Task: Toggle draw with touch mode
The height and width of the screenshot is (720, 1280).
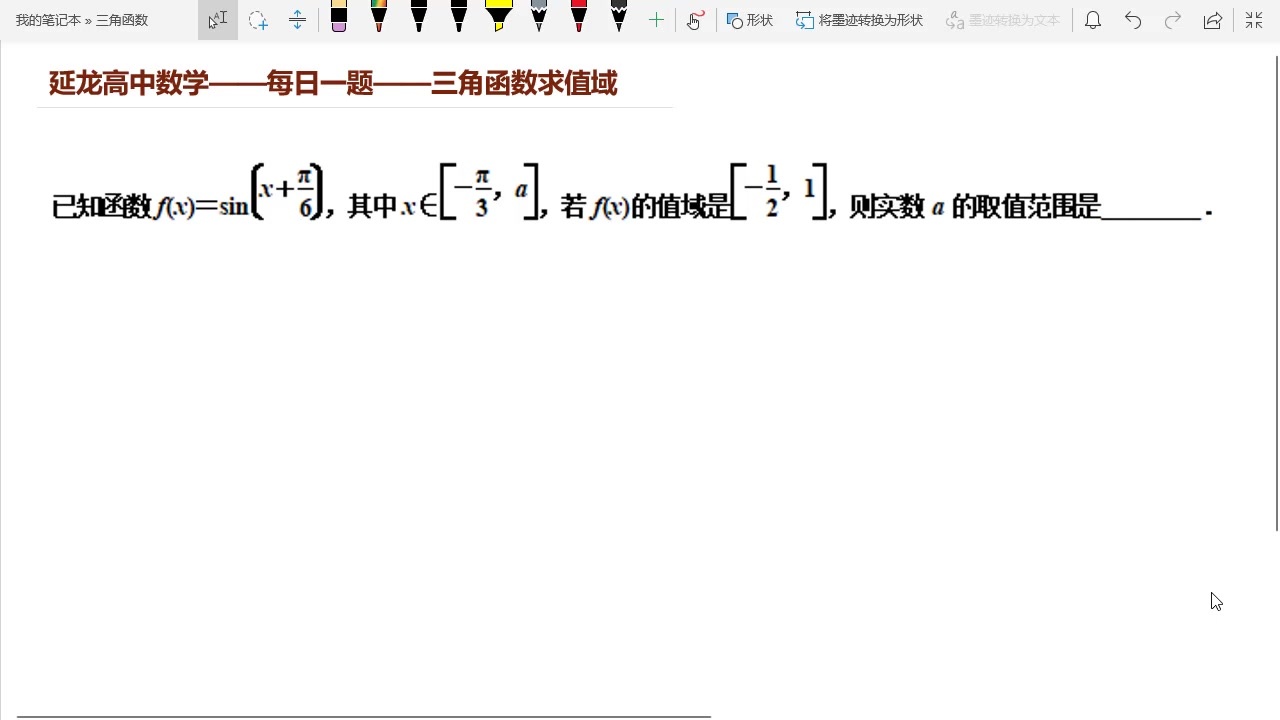Action: (696, 20)
